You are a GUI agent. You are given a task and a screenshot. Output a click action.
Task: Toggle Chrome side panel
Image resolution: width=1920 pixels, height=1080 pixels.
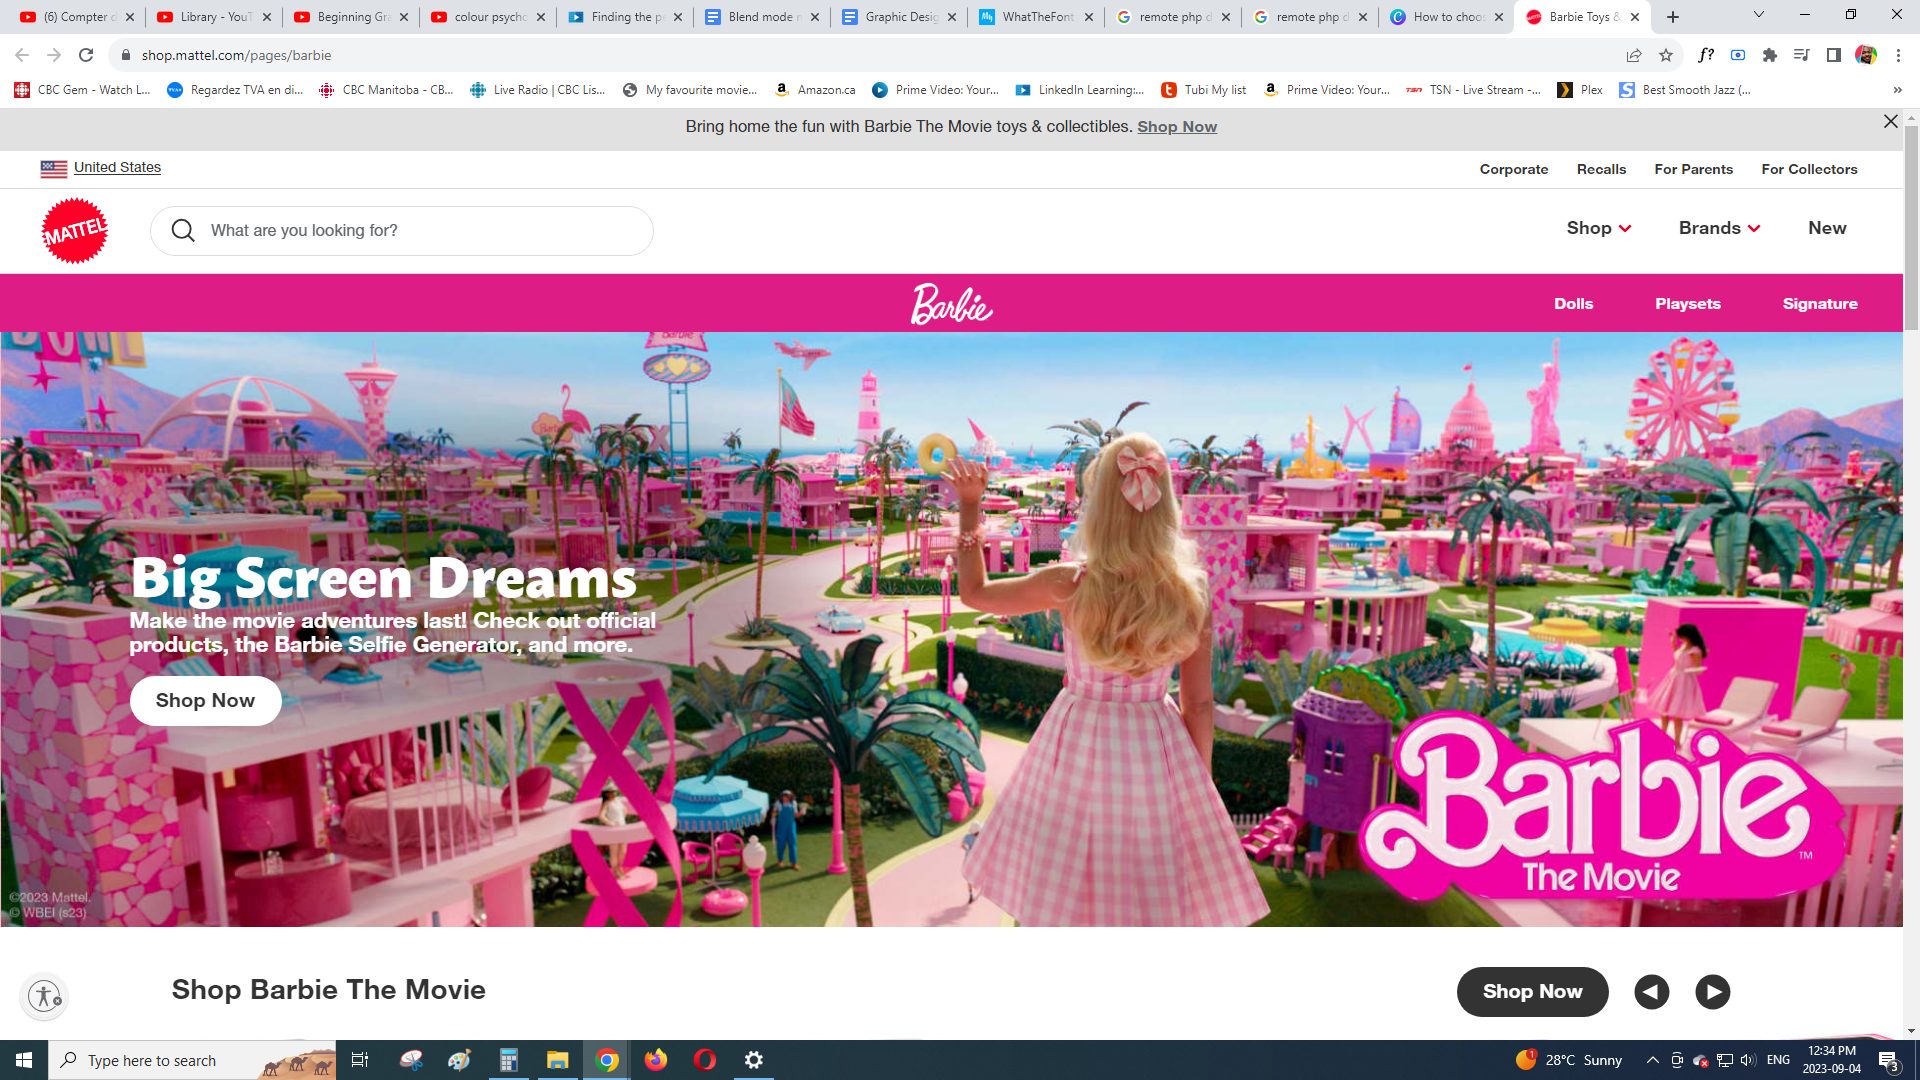[x=1833, y=55]
